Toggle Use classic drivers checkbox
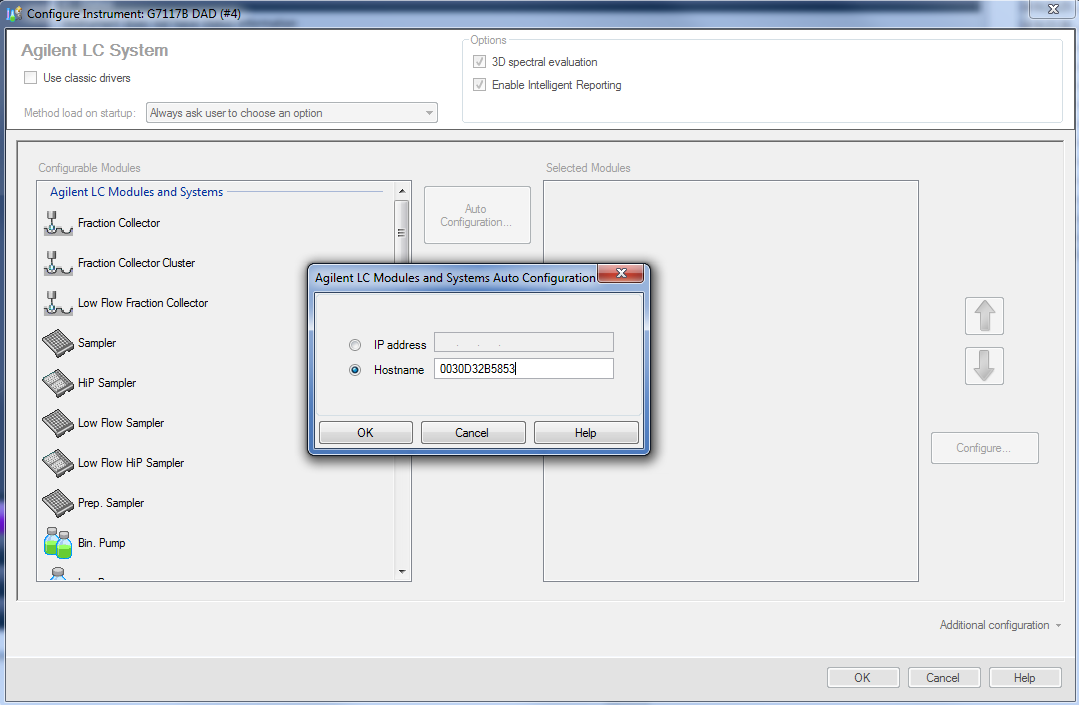Viewport: 1079px width, 705px height. (30, 78)
